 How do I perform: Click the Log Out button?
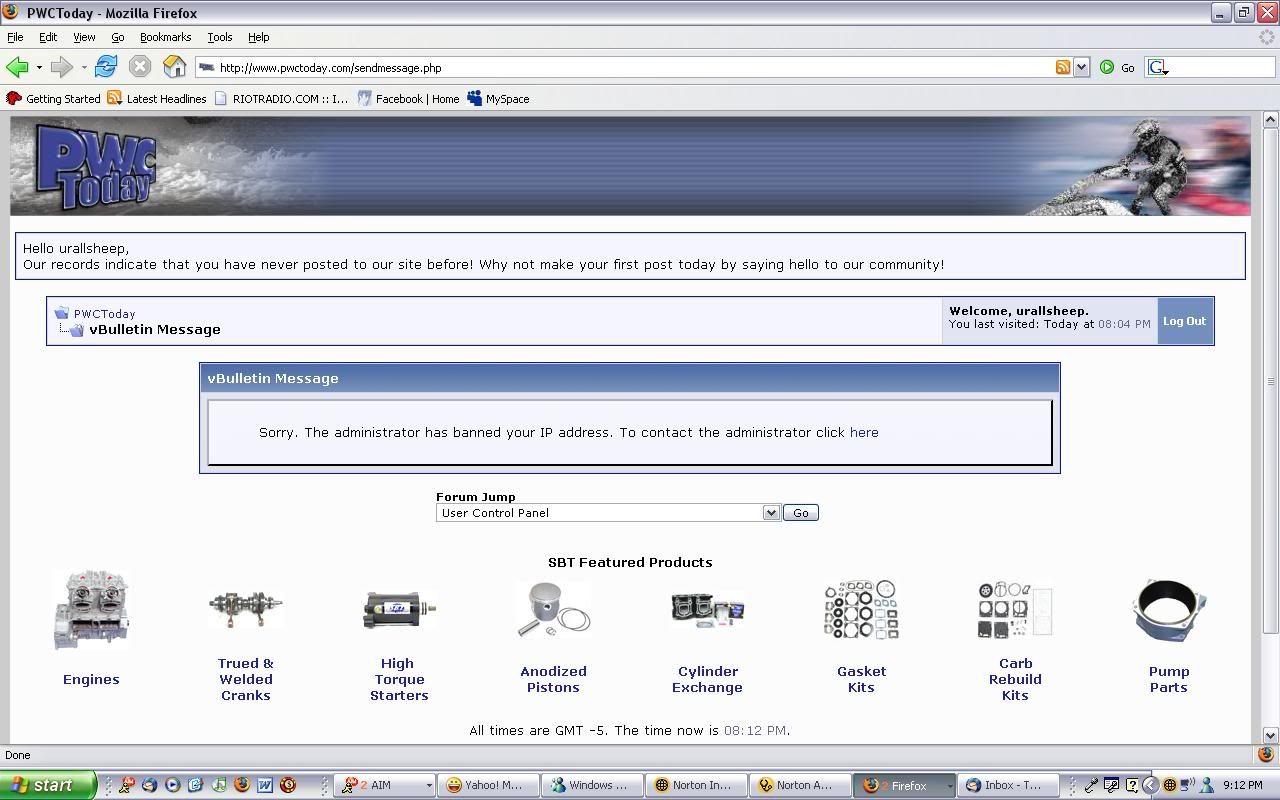(x=1184, y=321)
